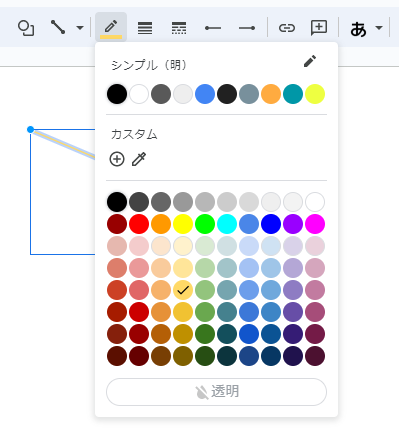Set line color to 透明
The image size is (399, 436).
pos(216,392)
